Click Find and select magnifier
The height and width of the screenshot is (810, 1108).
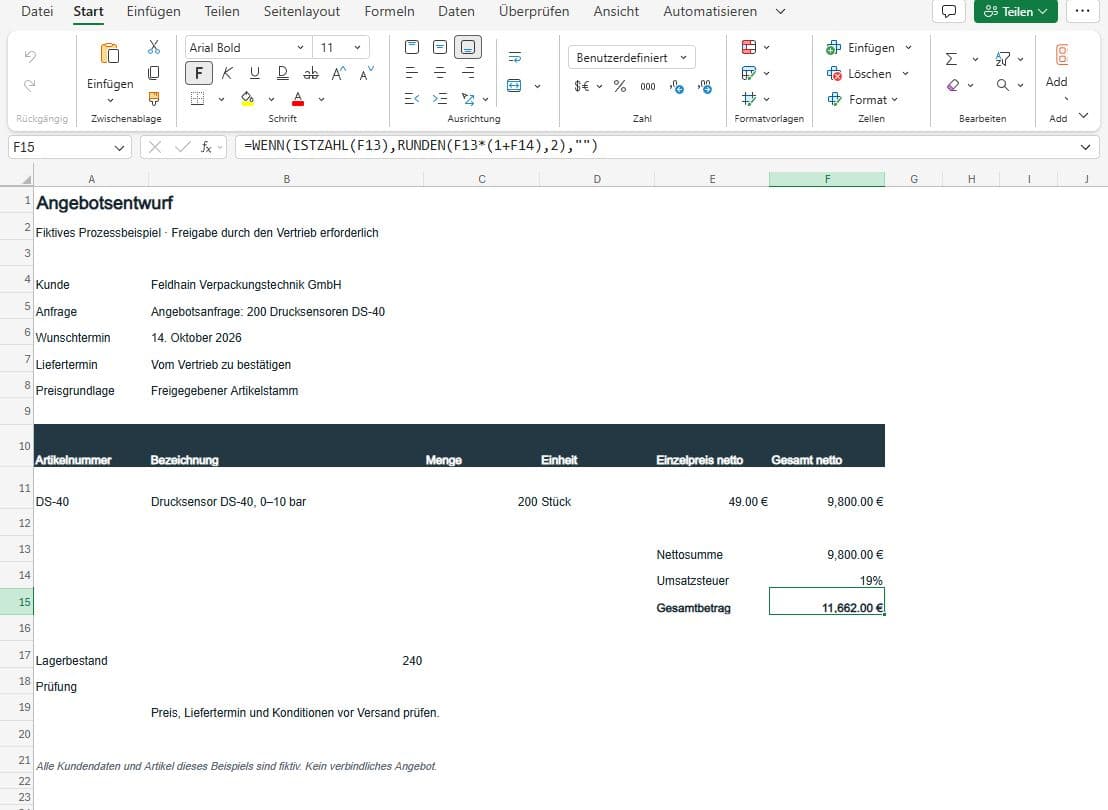(x=1002, y=85)
